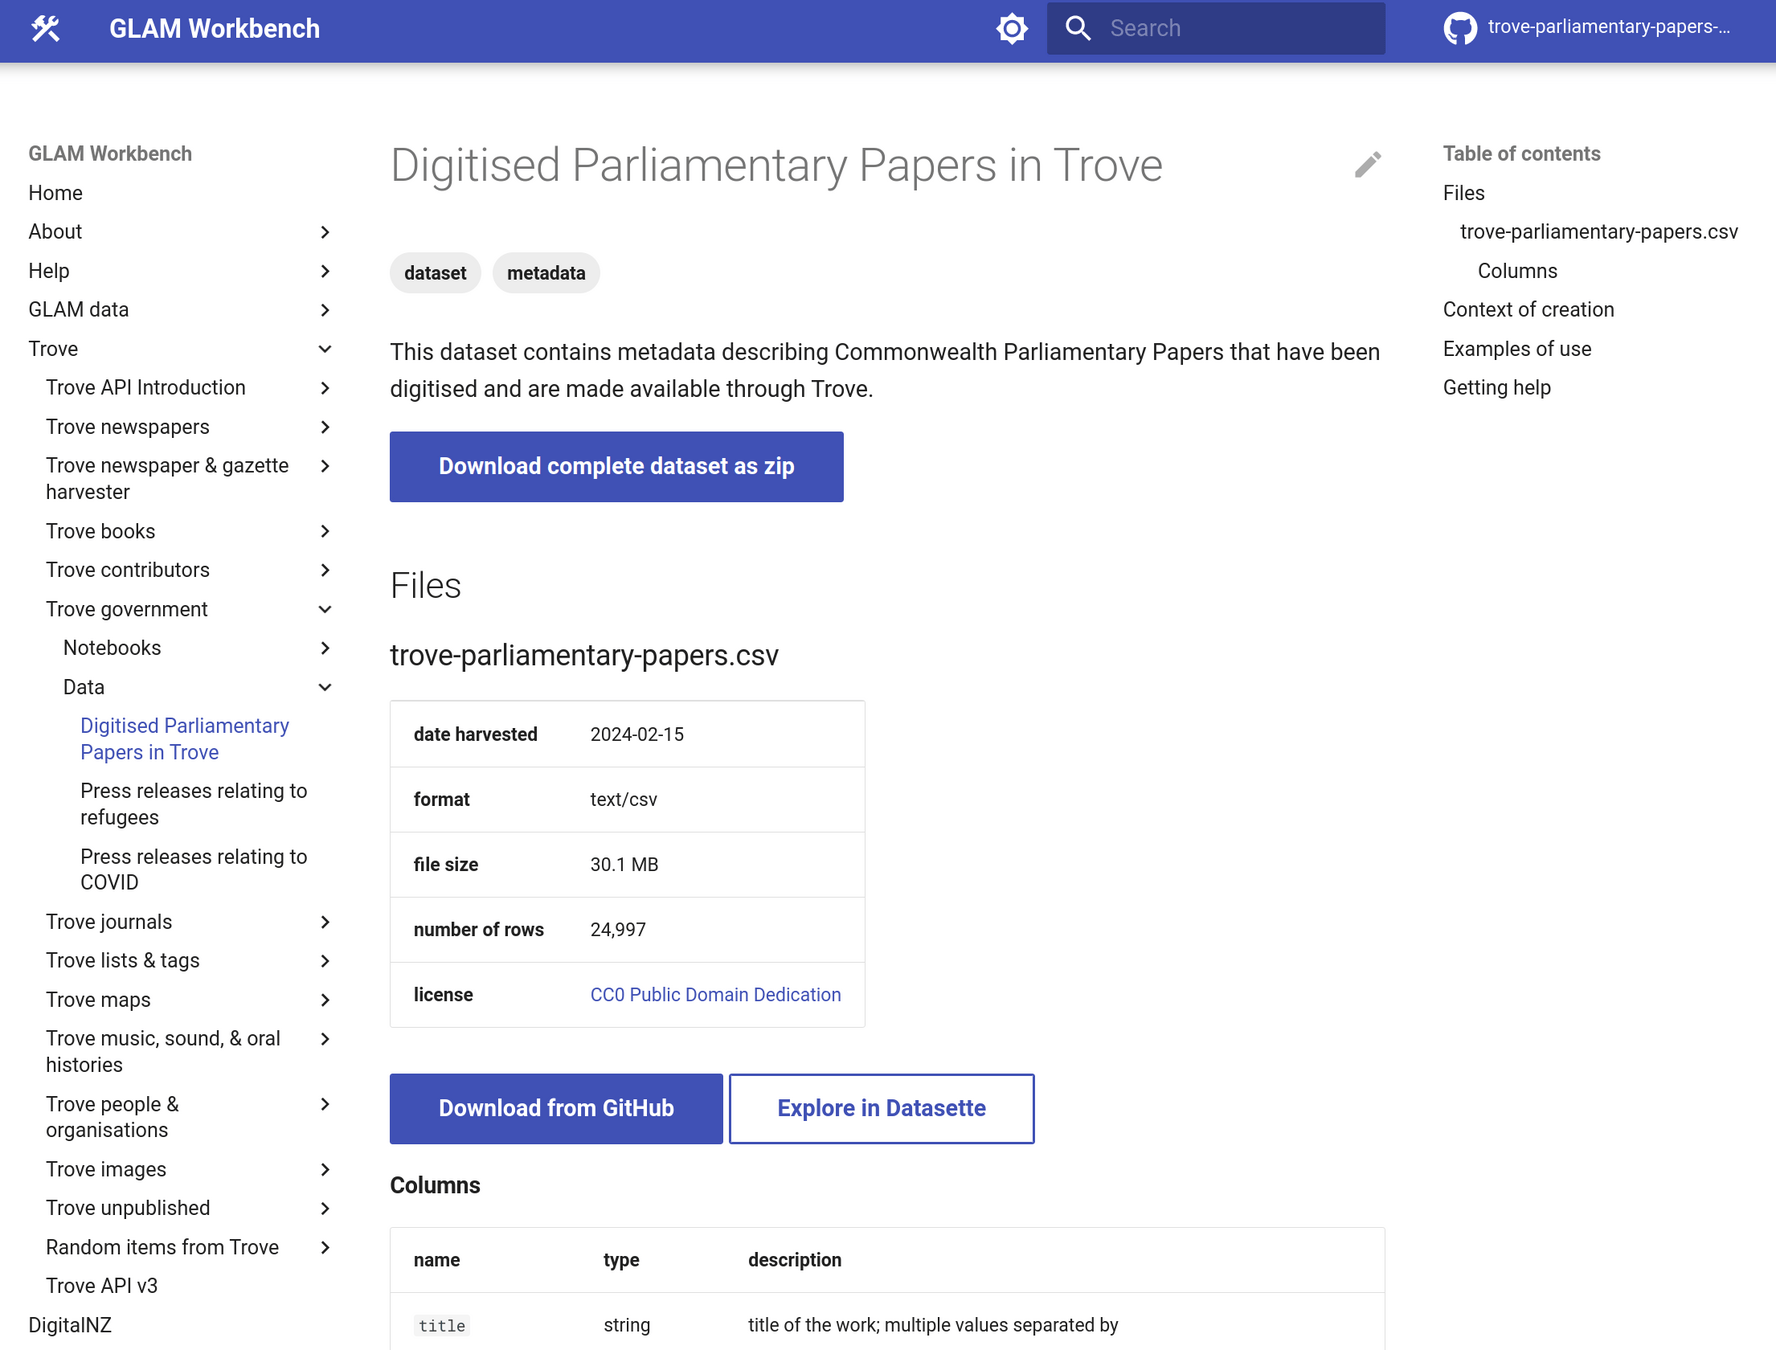Expand the GLAM data section chevron

pos(325,310)
